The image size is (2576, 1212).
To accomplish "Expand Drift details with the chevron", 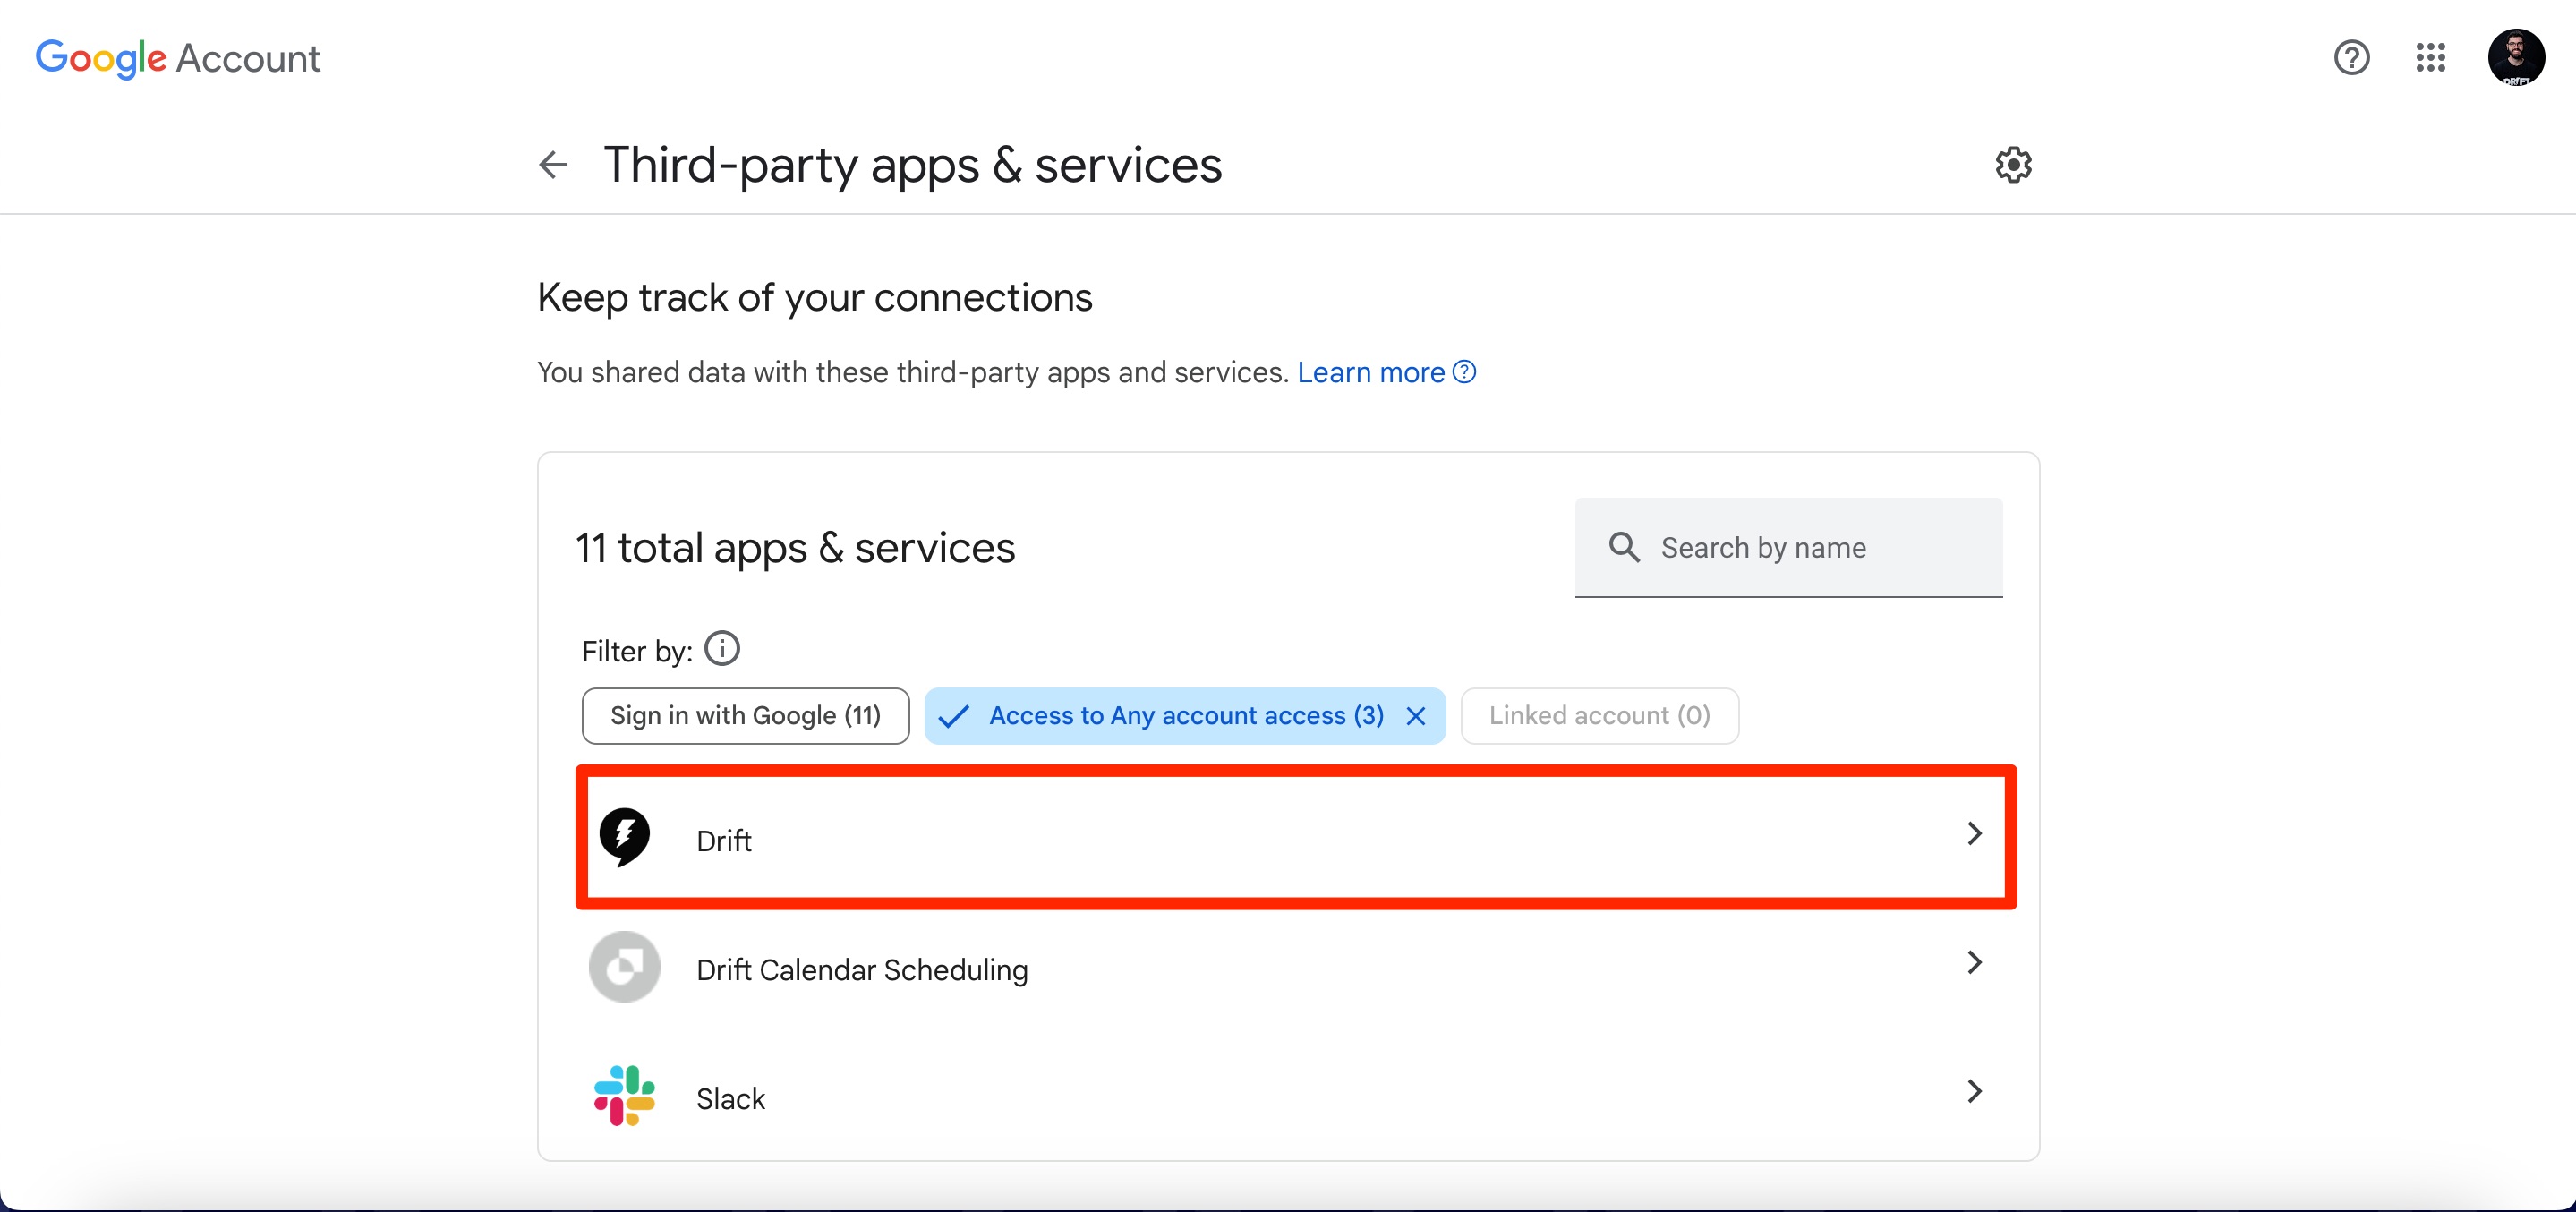I will coord(1973,833).
